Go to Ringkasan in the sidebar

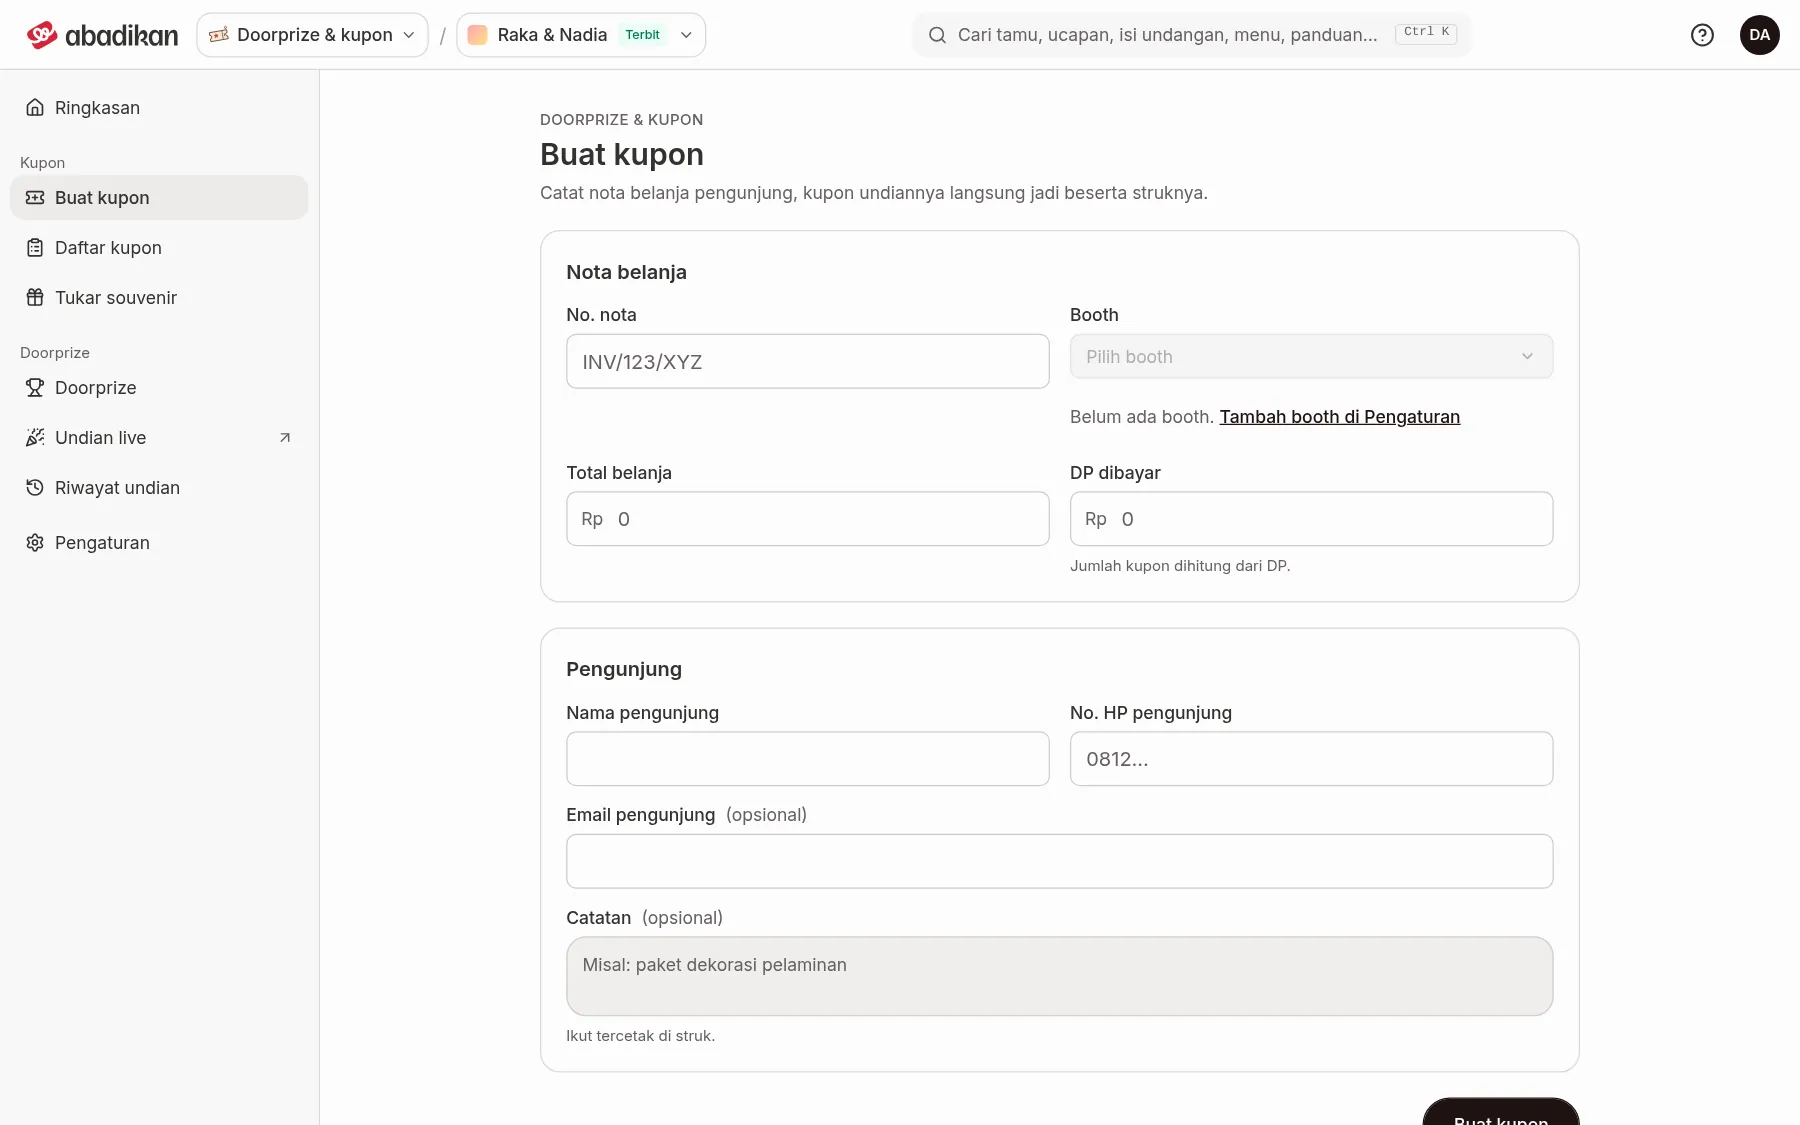[x=159, y=107]
